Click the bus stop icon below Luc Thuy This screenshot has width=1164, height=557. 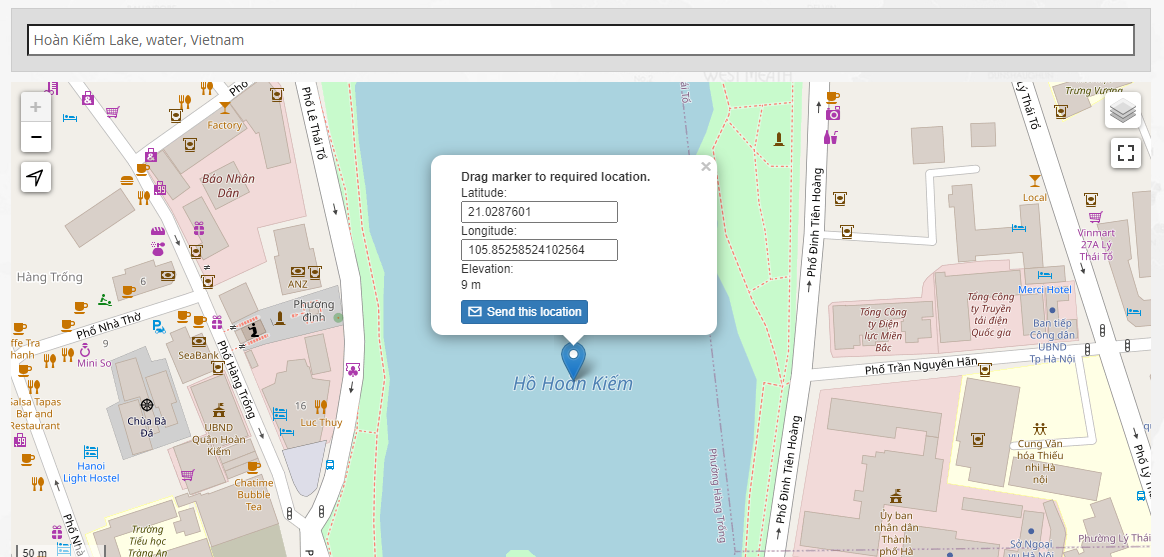[x=330, y=465]
